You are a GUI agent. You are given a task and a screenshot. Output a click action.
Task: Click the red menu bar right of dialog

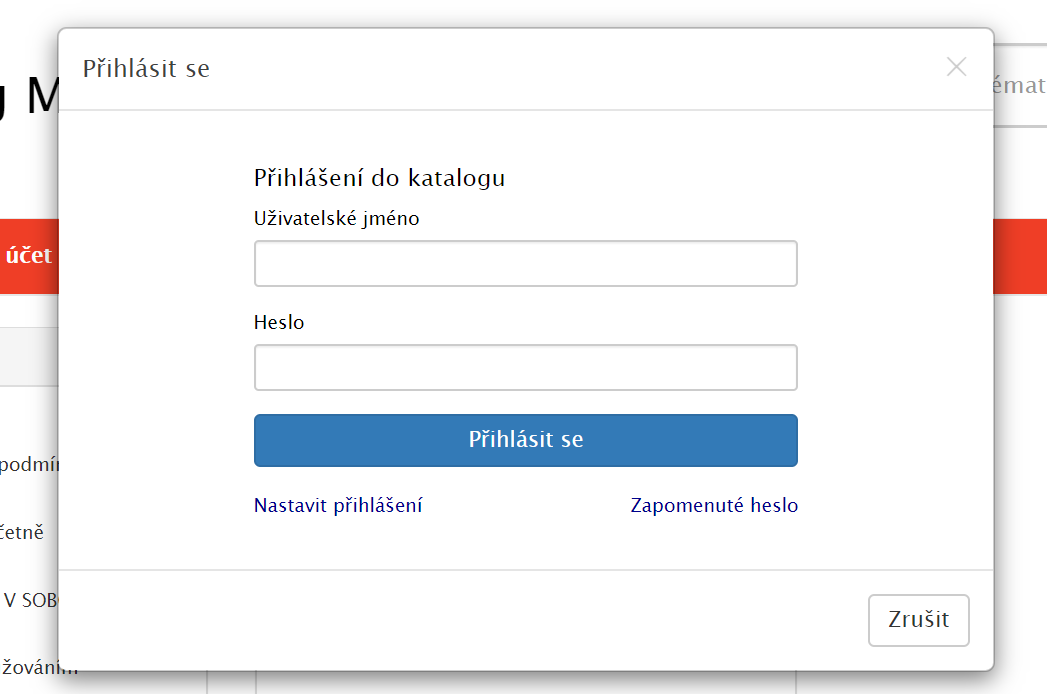(x=1020, y=256)
